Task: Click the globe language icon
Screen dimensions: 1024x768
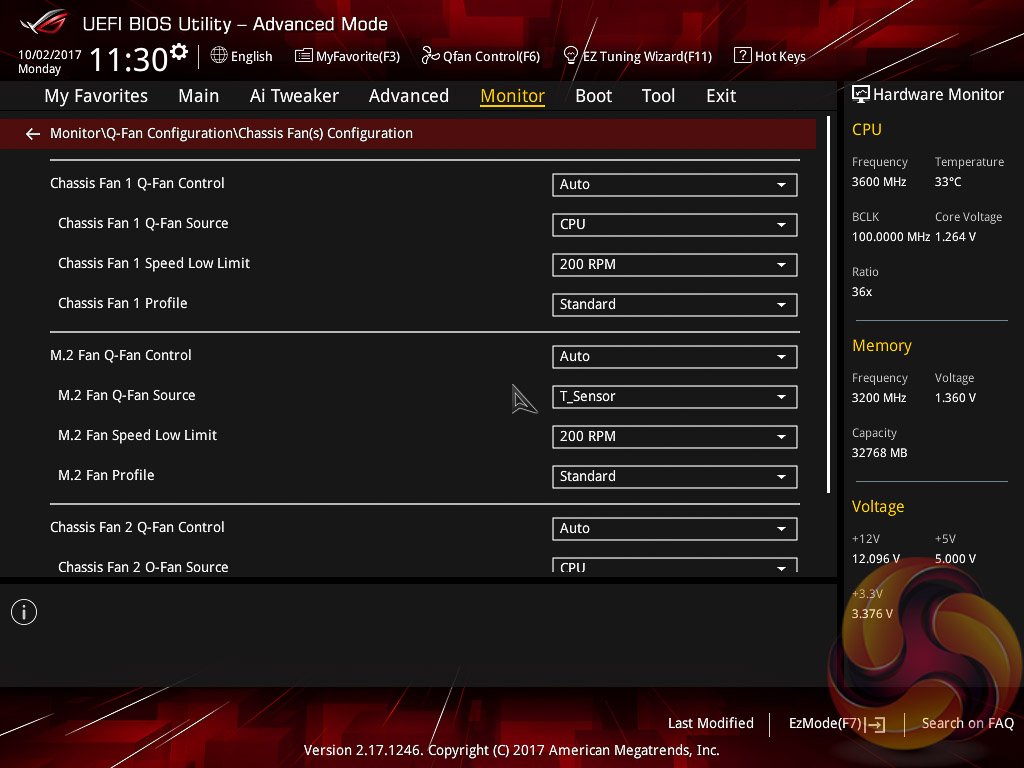Action: [219, 56]
